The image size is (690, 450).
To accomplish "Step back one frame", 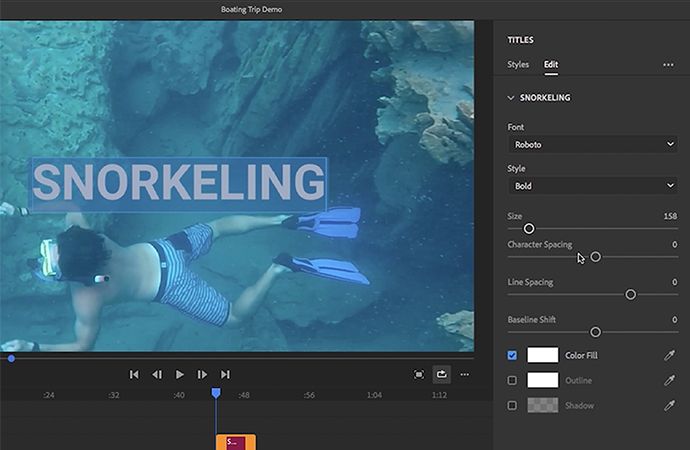I will [157, 374].
